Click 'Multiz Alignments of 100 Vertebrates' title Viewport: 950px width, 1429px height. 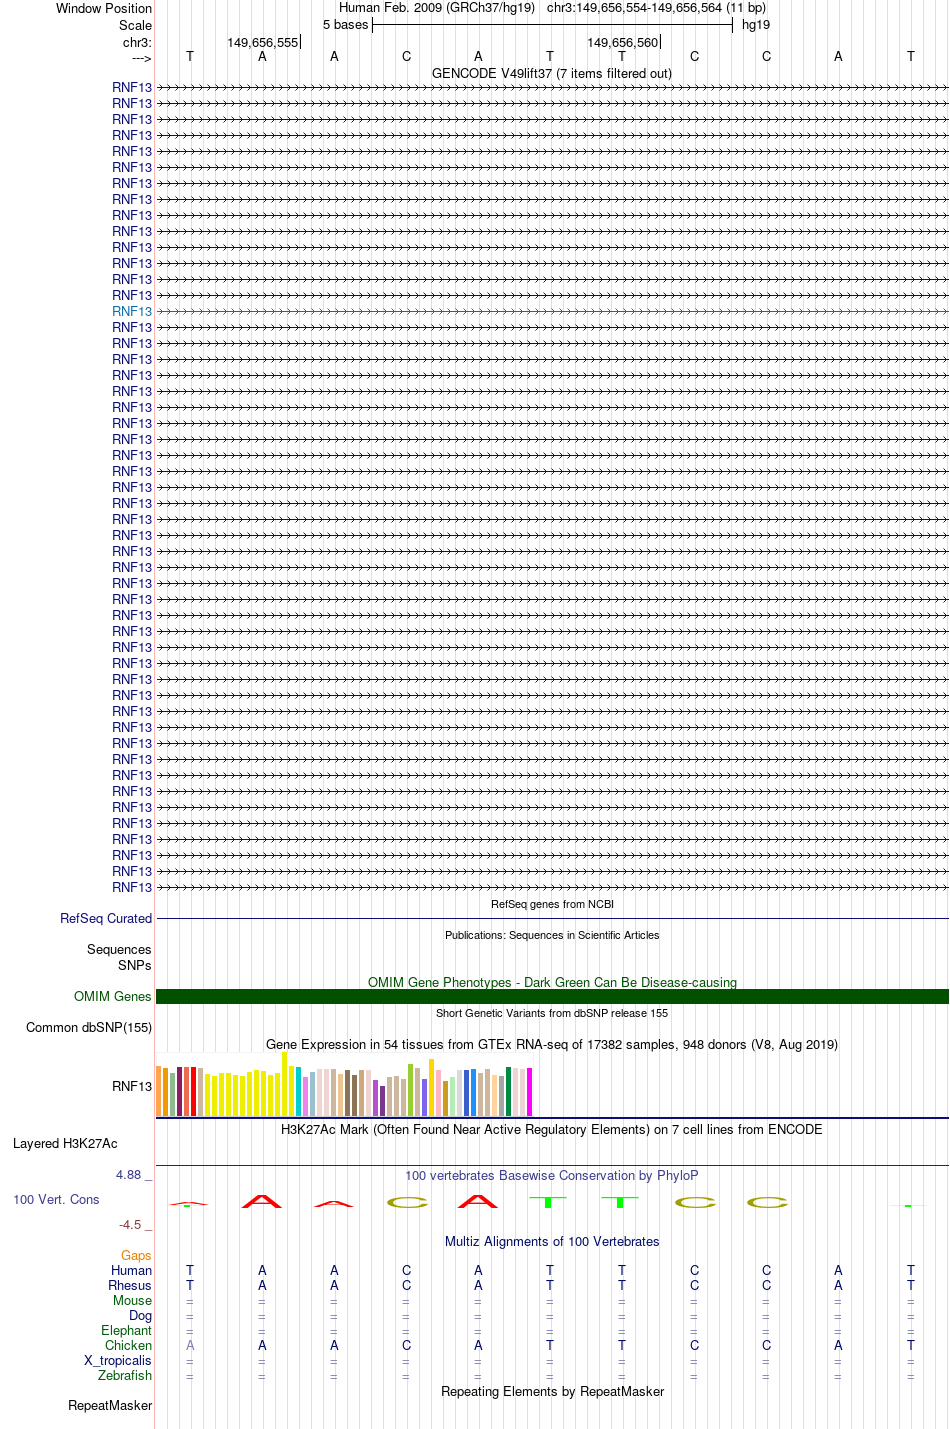pyautogui.click(x=552, y=1241)
